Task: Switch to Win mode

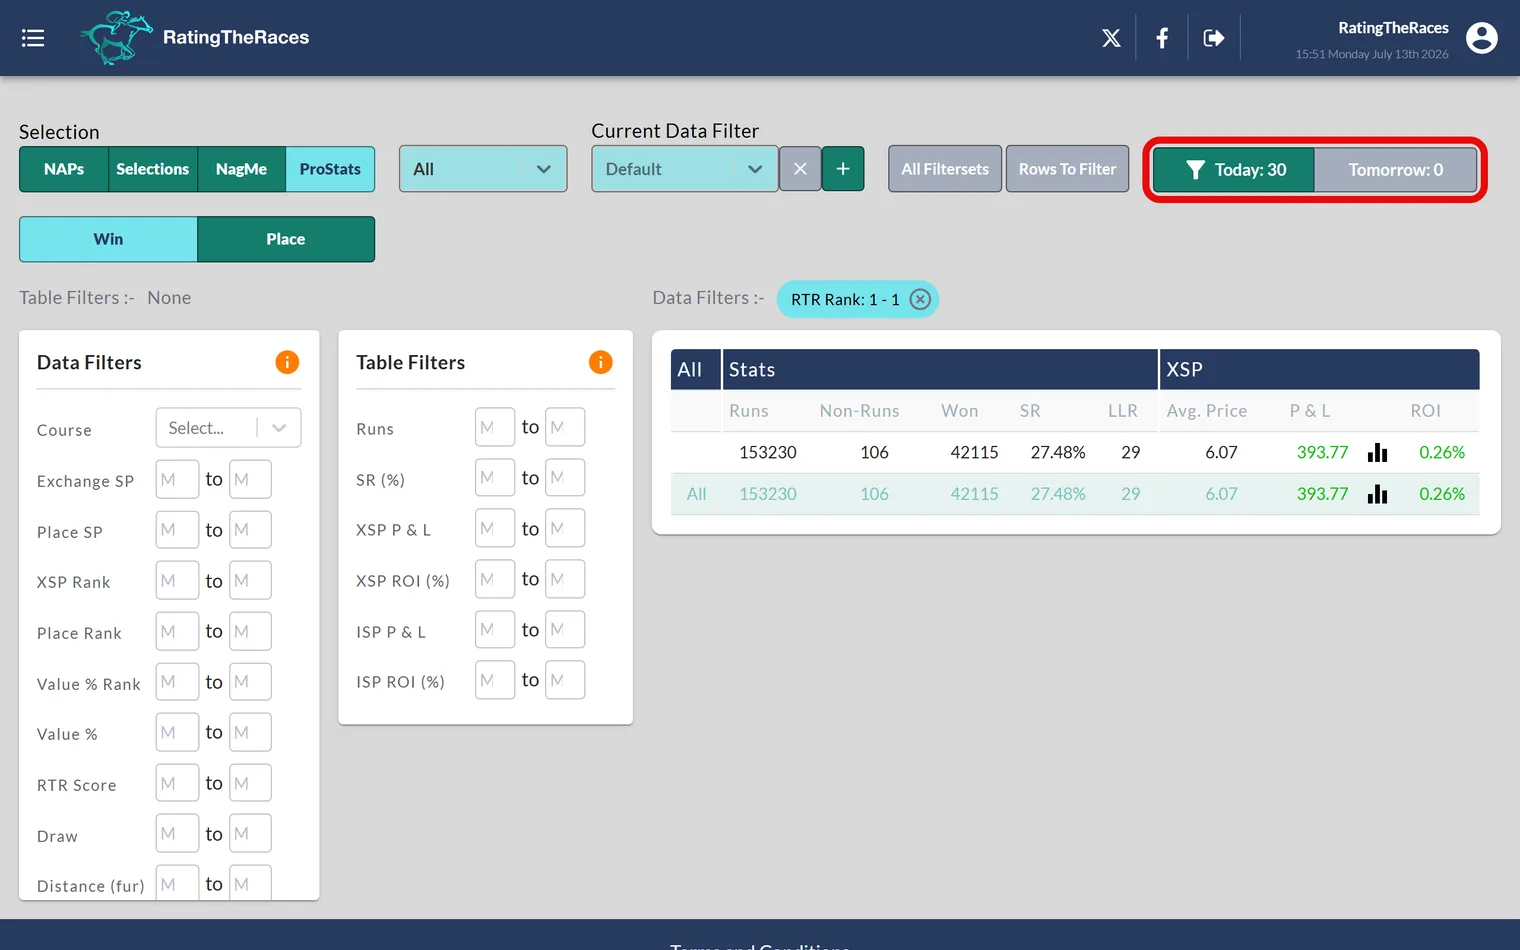Action: point(108,239)
